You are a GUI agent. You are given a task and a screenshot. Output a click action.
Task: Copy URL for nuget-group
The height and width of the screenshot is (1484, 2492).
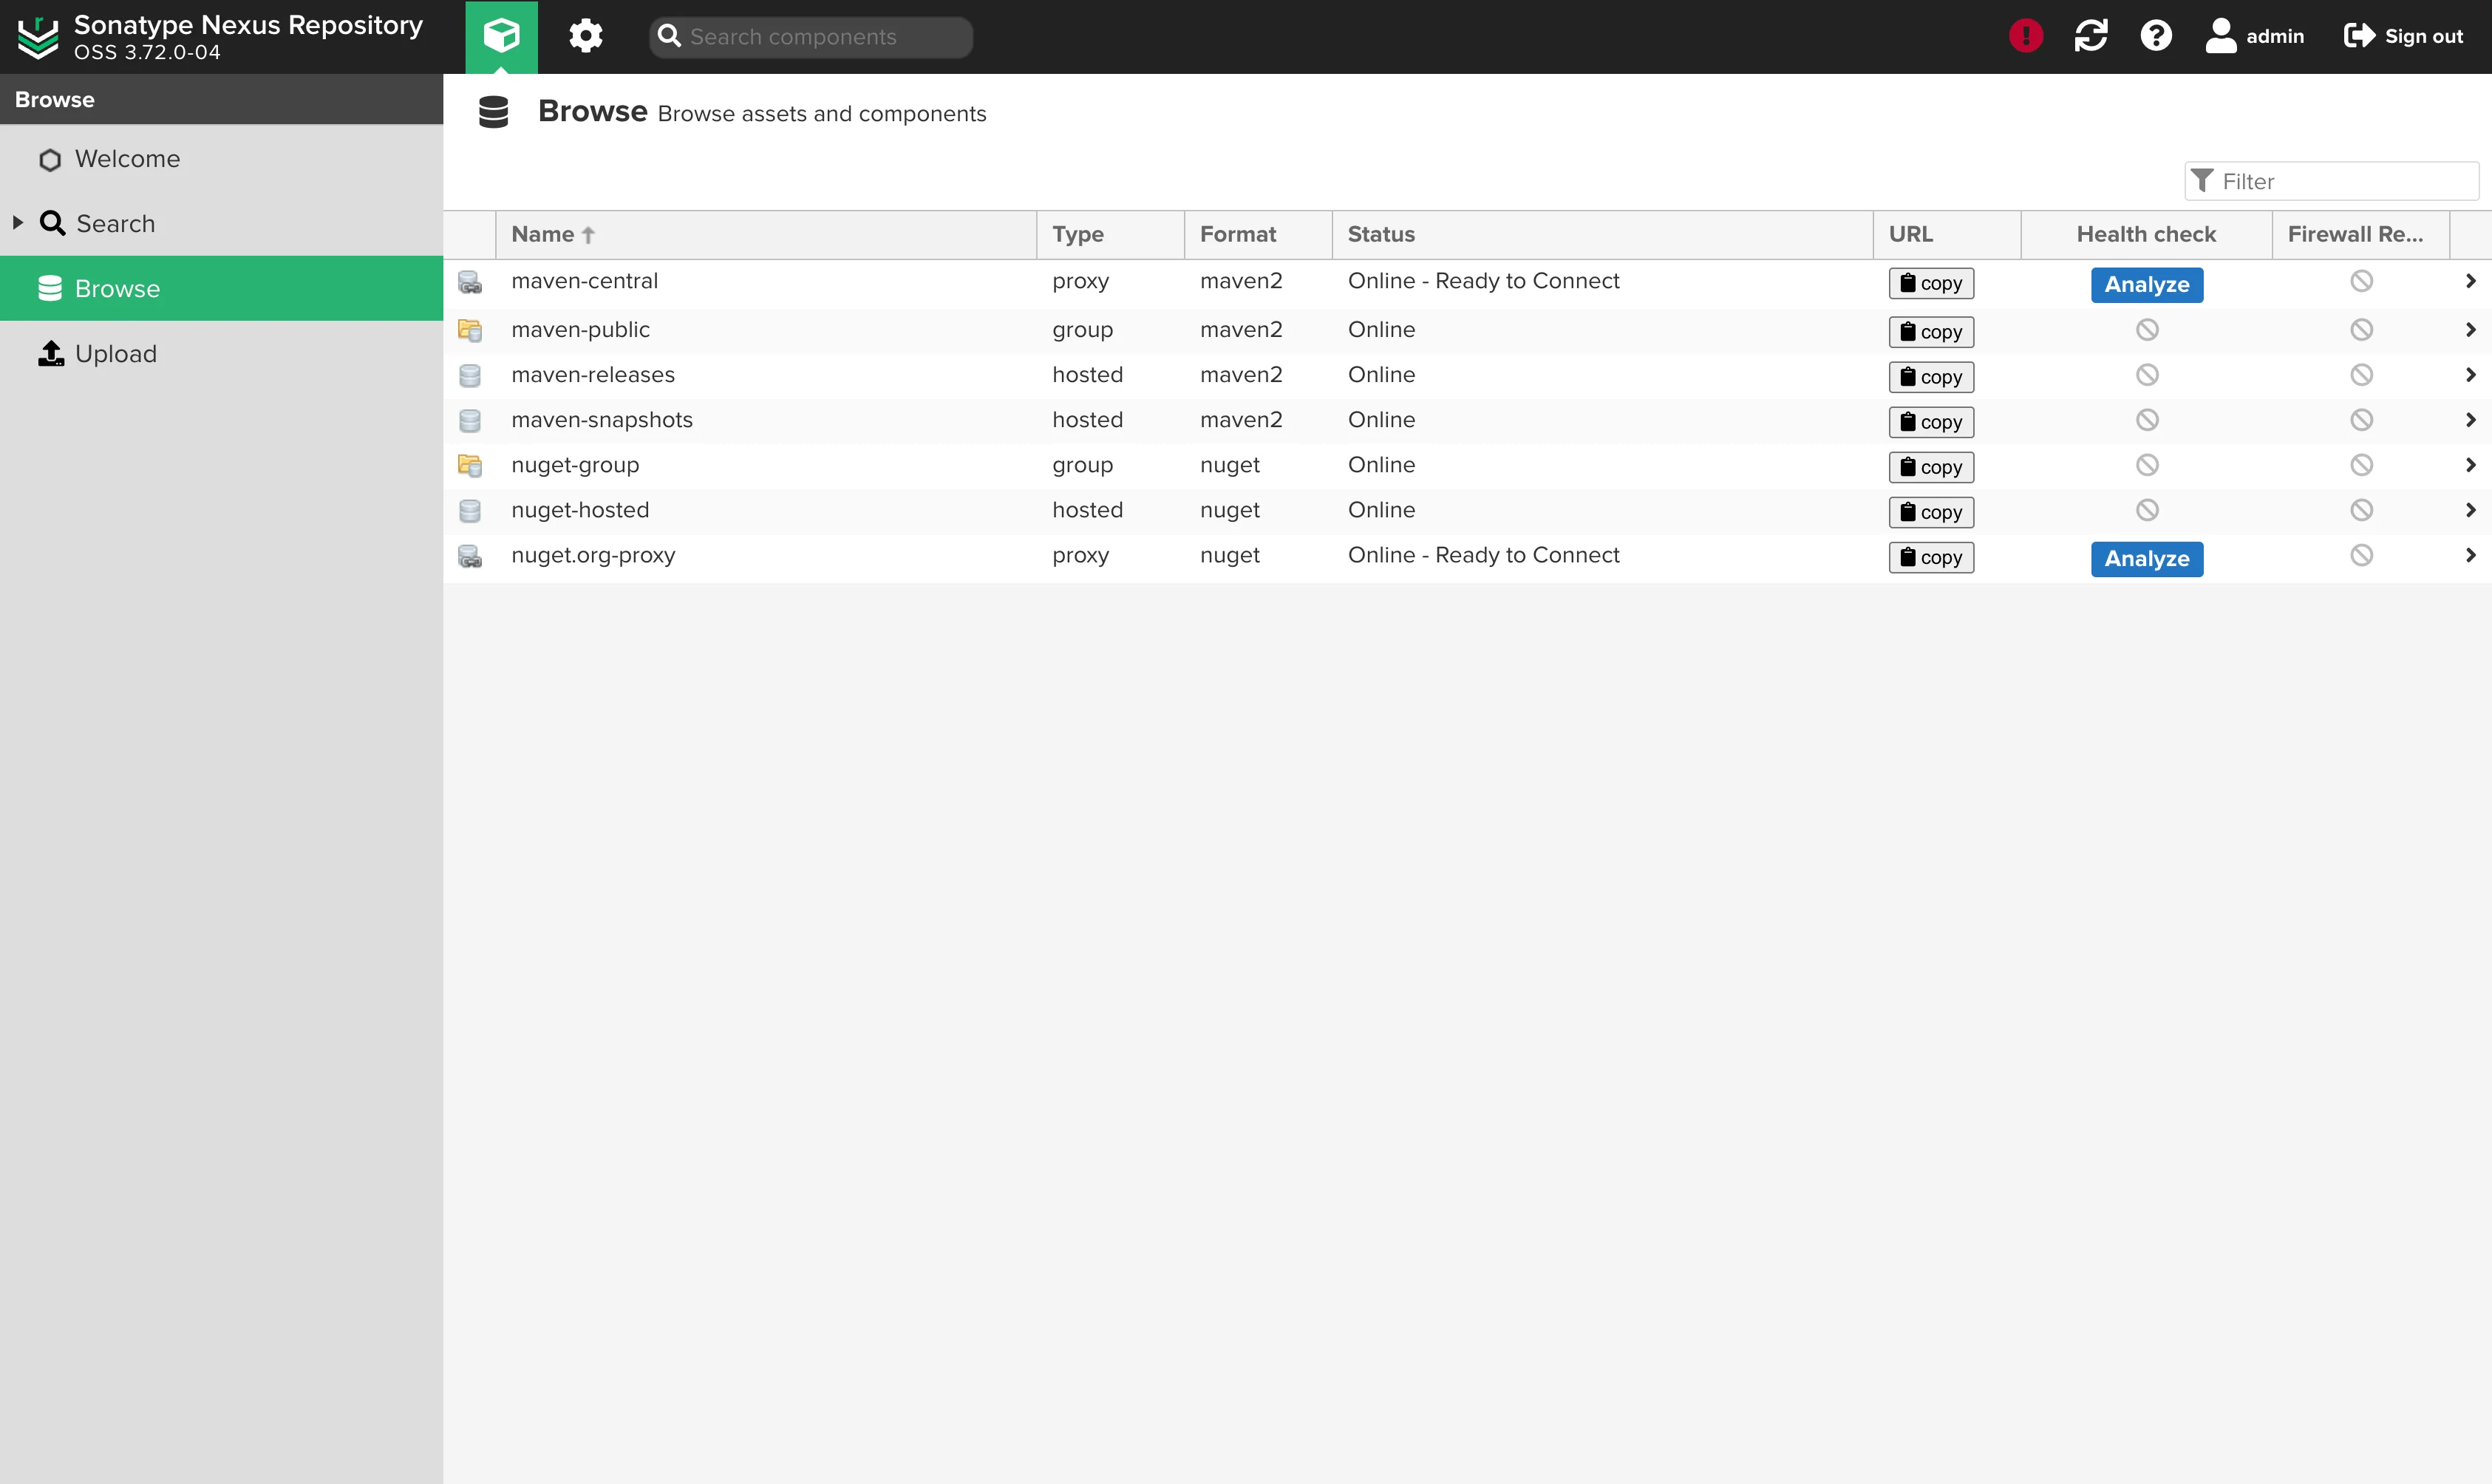pyautogui.click(x=1931, y=467)
